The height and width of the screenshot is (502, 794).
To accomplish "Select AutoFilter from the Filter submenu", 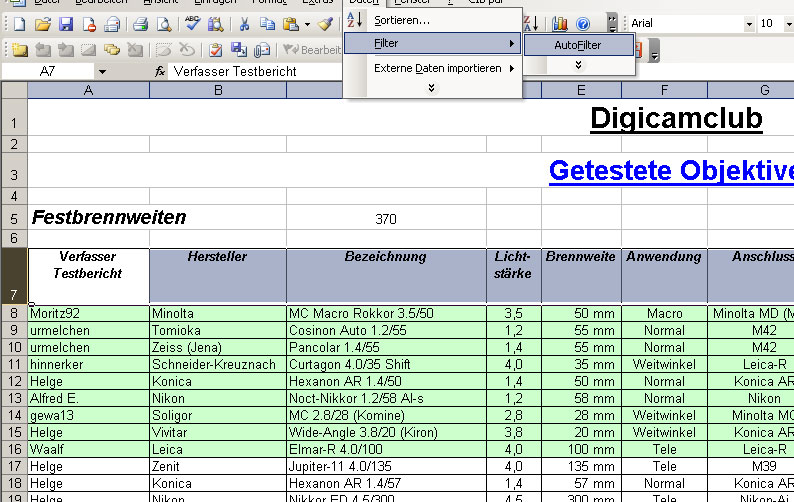I will click(x=578, y=45).
